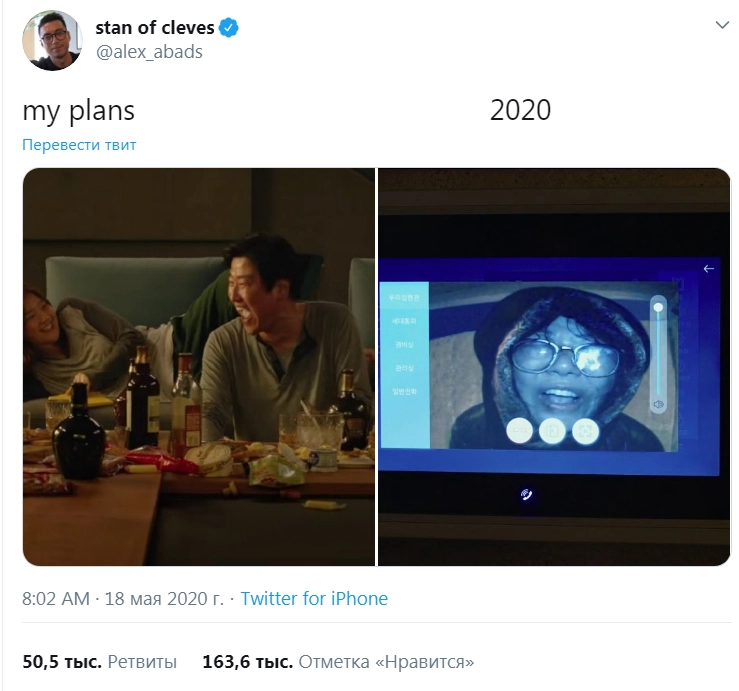Choose 일반전화 in the intercom menu

coord(404,390)
